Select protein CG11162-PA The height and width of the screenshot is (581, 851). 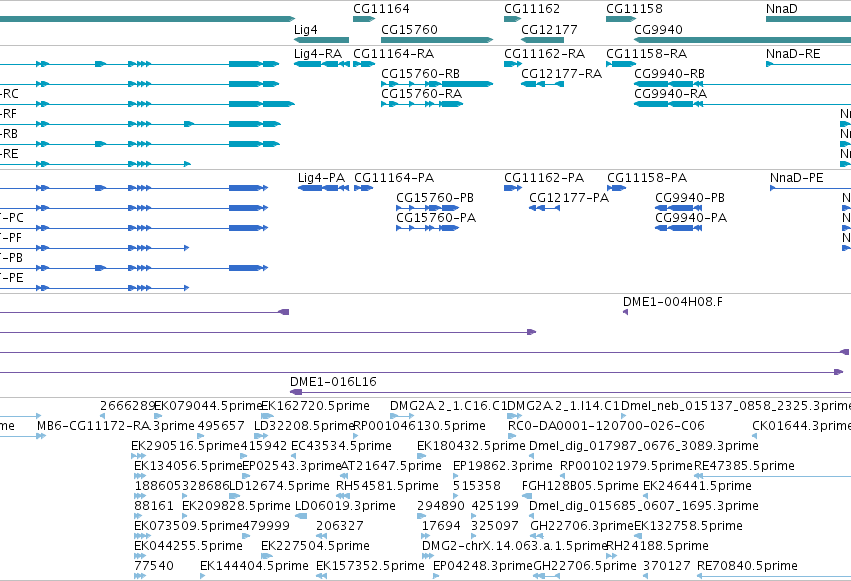point(513,188)
